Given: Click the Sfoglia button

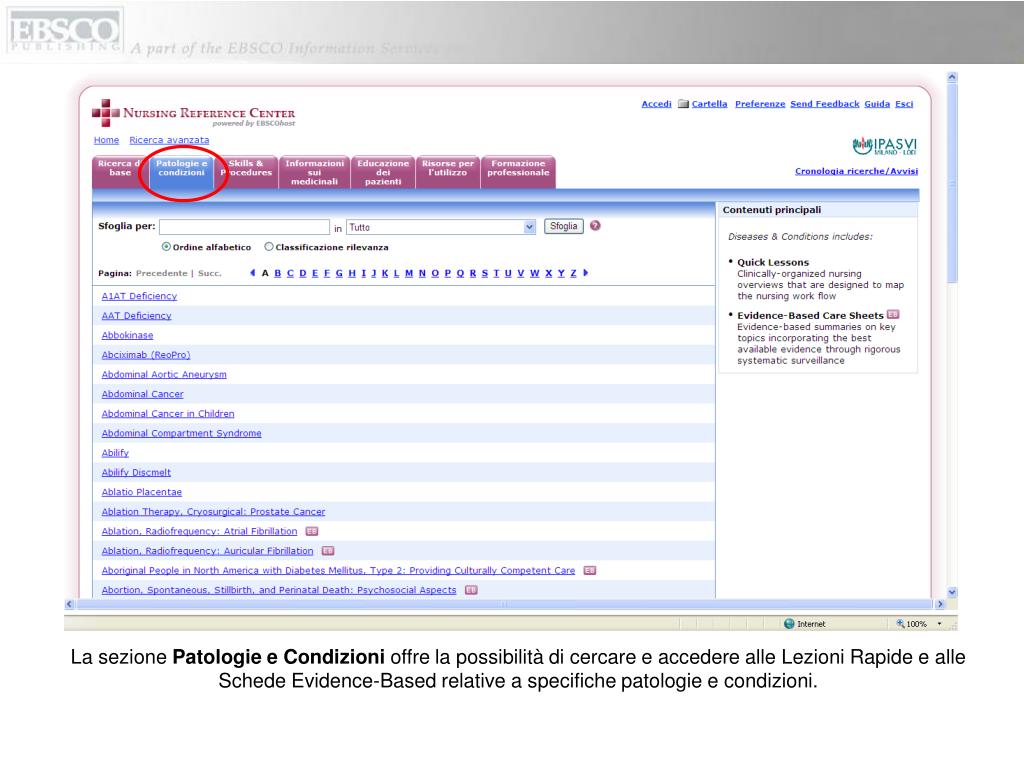Looking at the screenshot, I should (x=564, y=227).
